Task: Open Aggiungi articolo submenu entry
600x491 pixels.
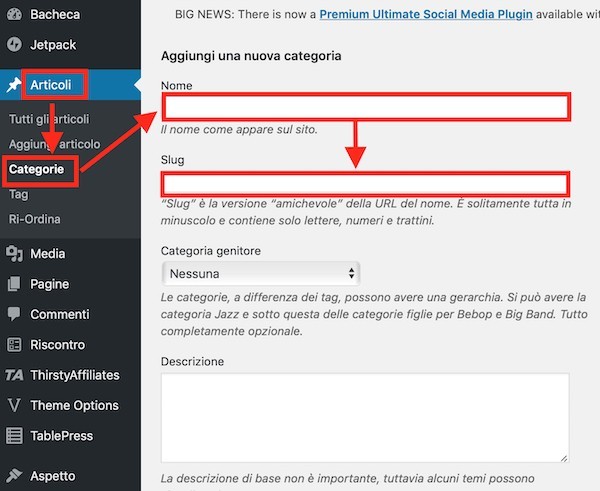Action: click(x=54, y=144)
